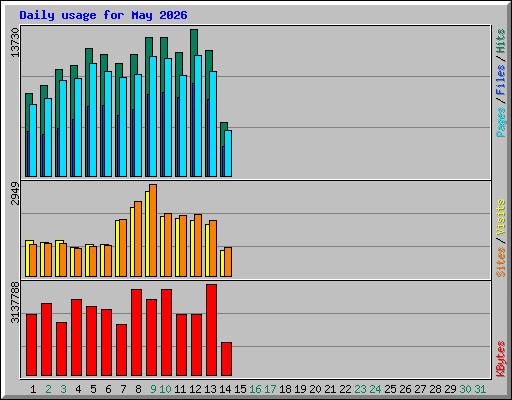Click day 13 on the x-axis
The image size is (512, 400).
point(210,389)
